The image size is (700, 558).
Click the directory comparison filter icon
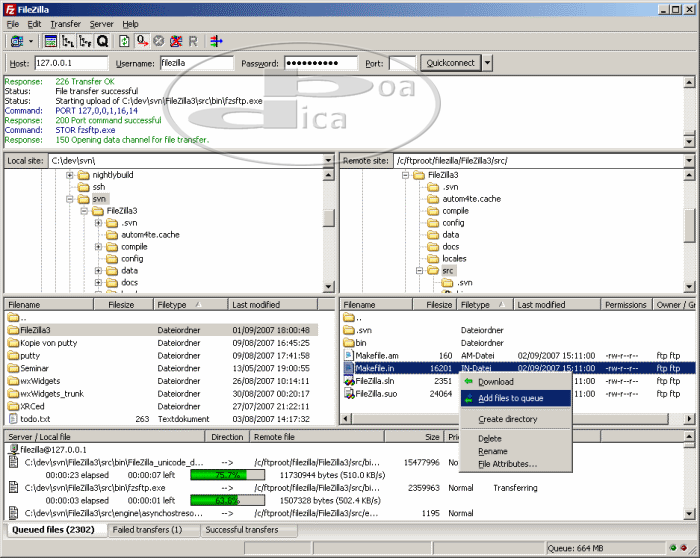[x=216, y=41]
